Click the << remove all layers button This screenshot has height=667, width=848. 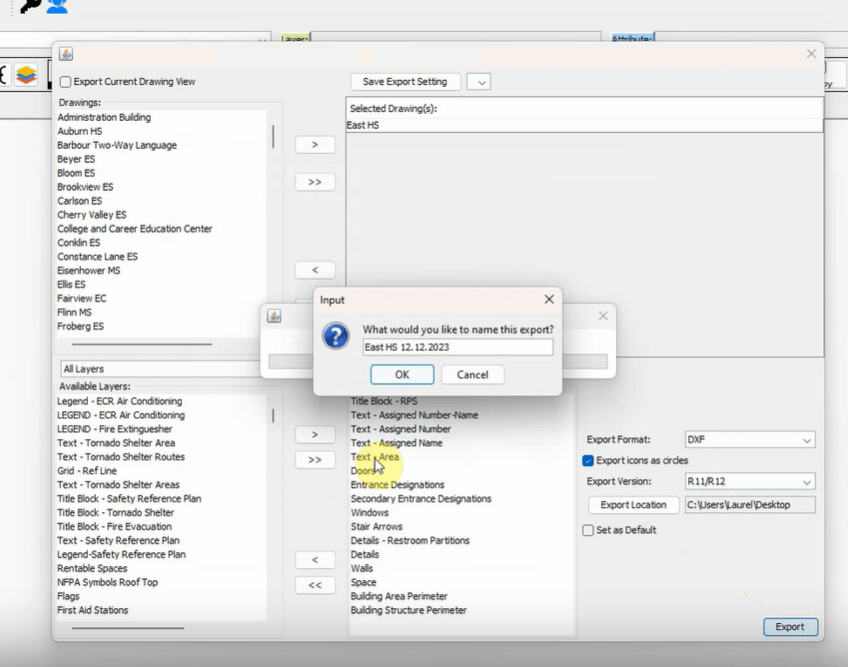[315, 585]
